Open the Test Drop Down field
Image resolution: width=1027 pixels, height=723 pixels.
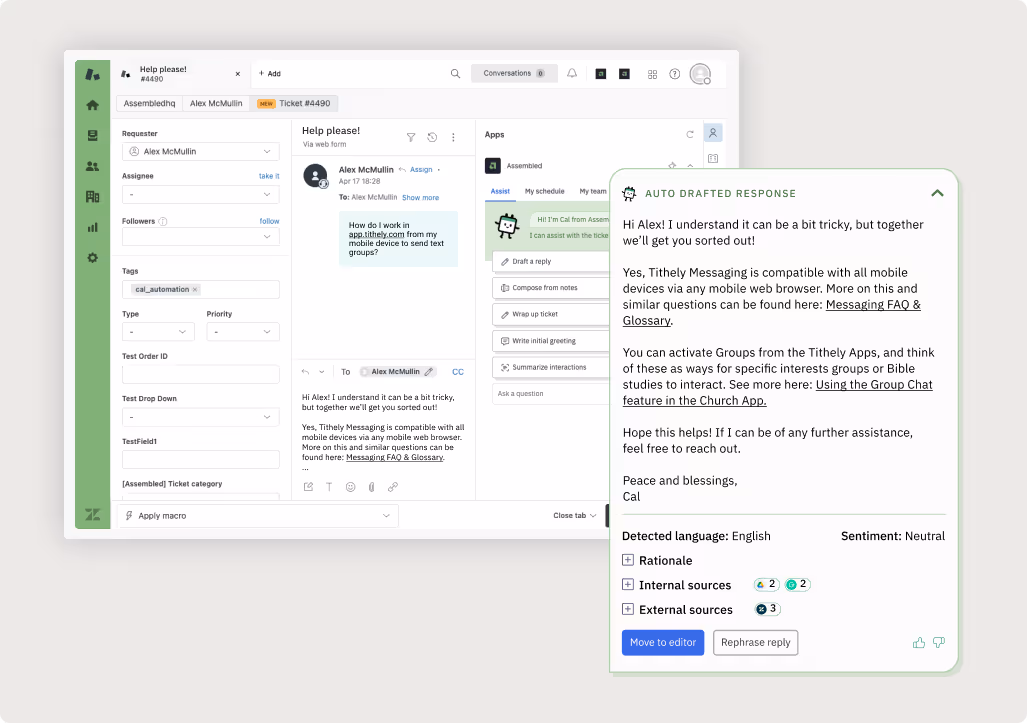point(200,417)
